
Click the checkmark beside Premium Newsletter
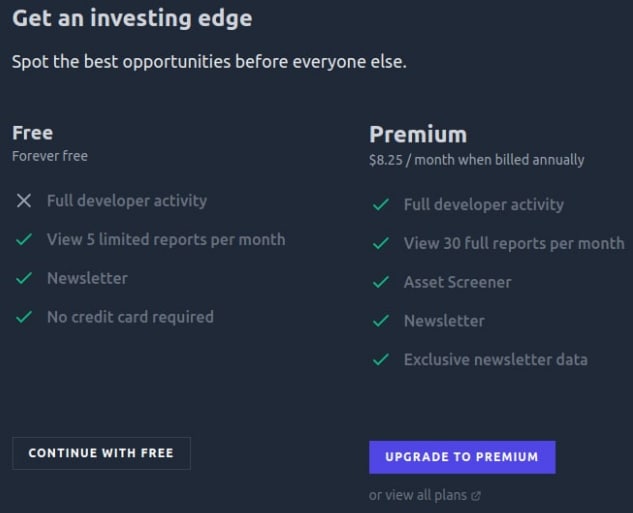(x=380, y=321)
